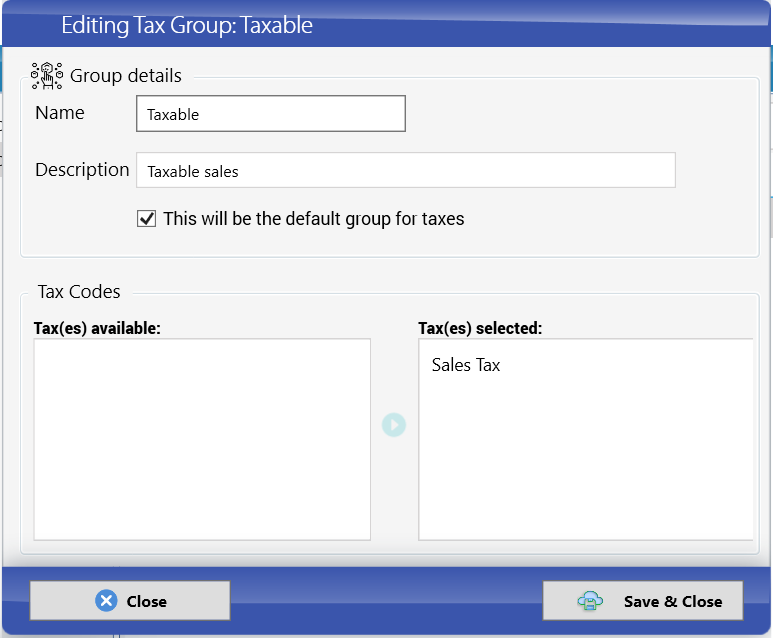
Task: Click the blue X icon on Close
Action: coord(106,601)
